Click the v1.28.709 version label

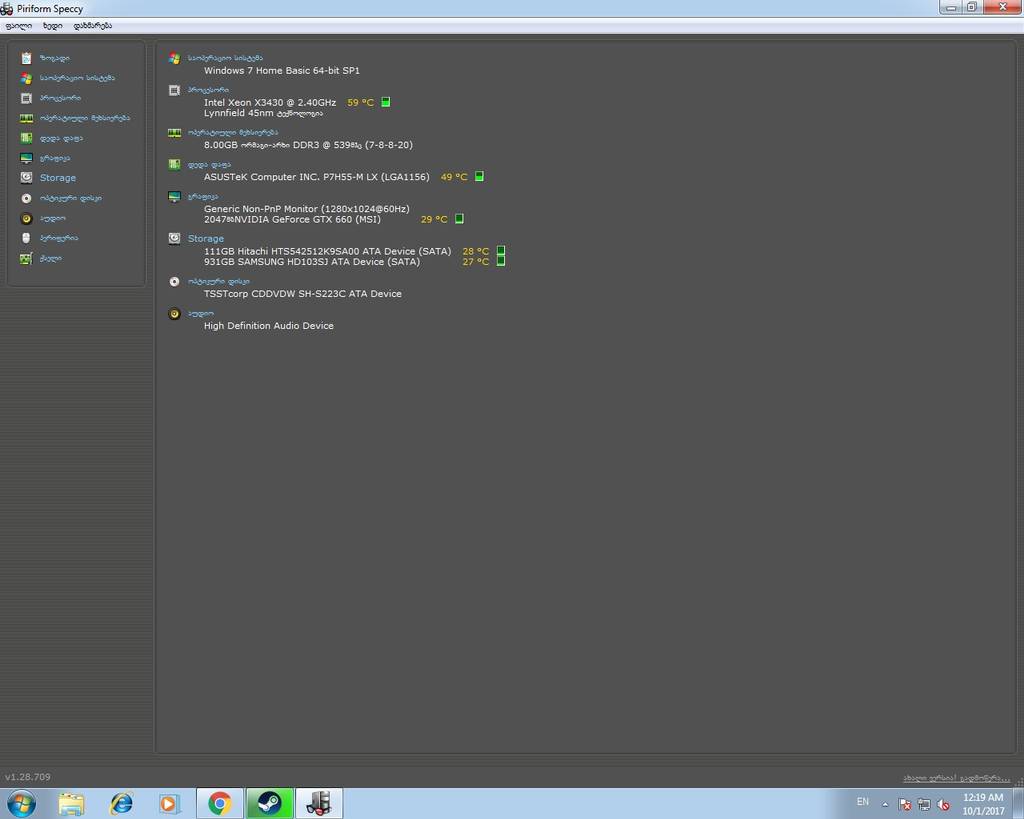pos(27,777)
